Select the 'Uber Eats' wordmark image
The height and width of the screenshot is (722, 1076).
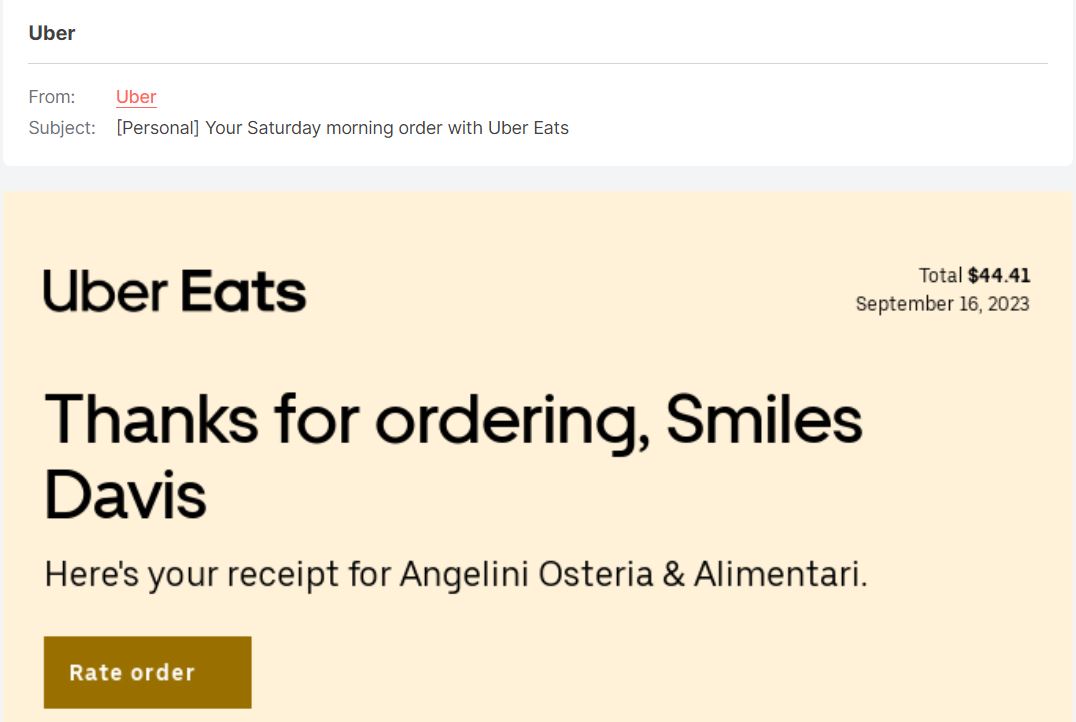coord(174,290)
